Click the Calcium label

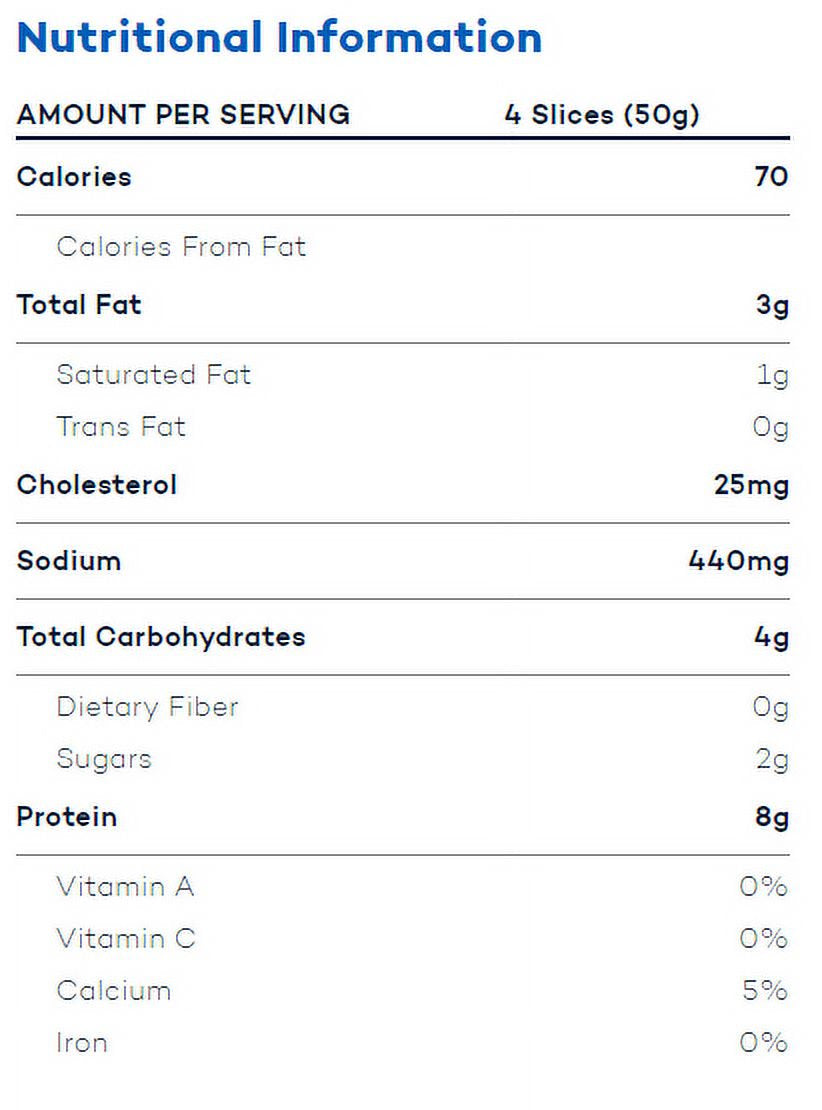(113, 991)
